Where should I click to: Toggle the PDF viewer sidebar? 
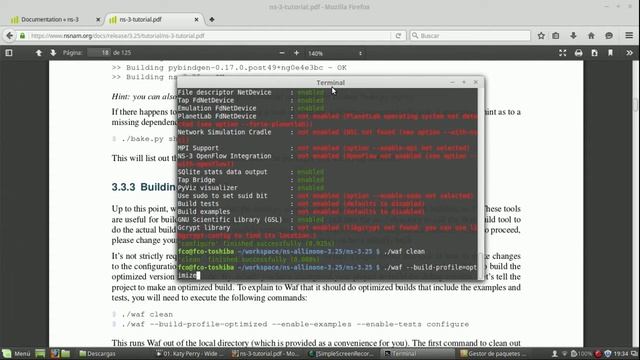point(9,53)
